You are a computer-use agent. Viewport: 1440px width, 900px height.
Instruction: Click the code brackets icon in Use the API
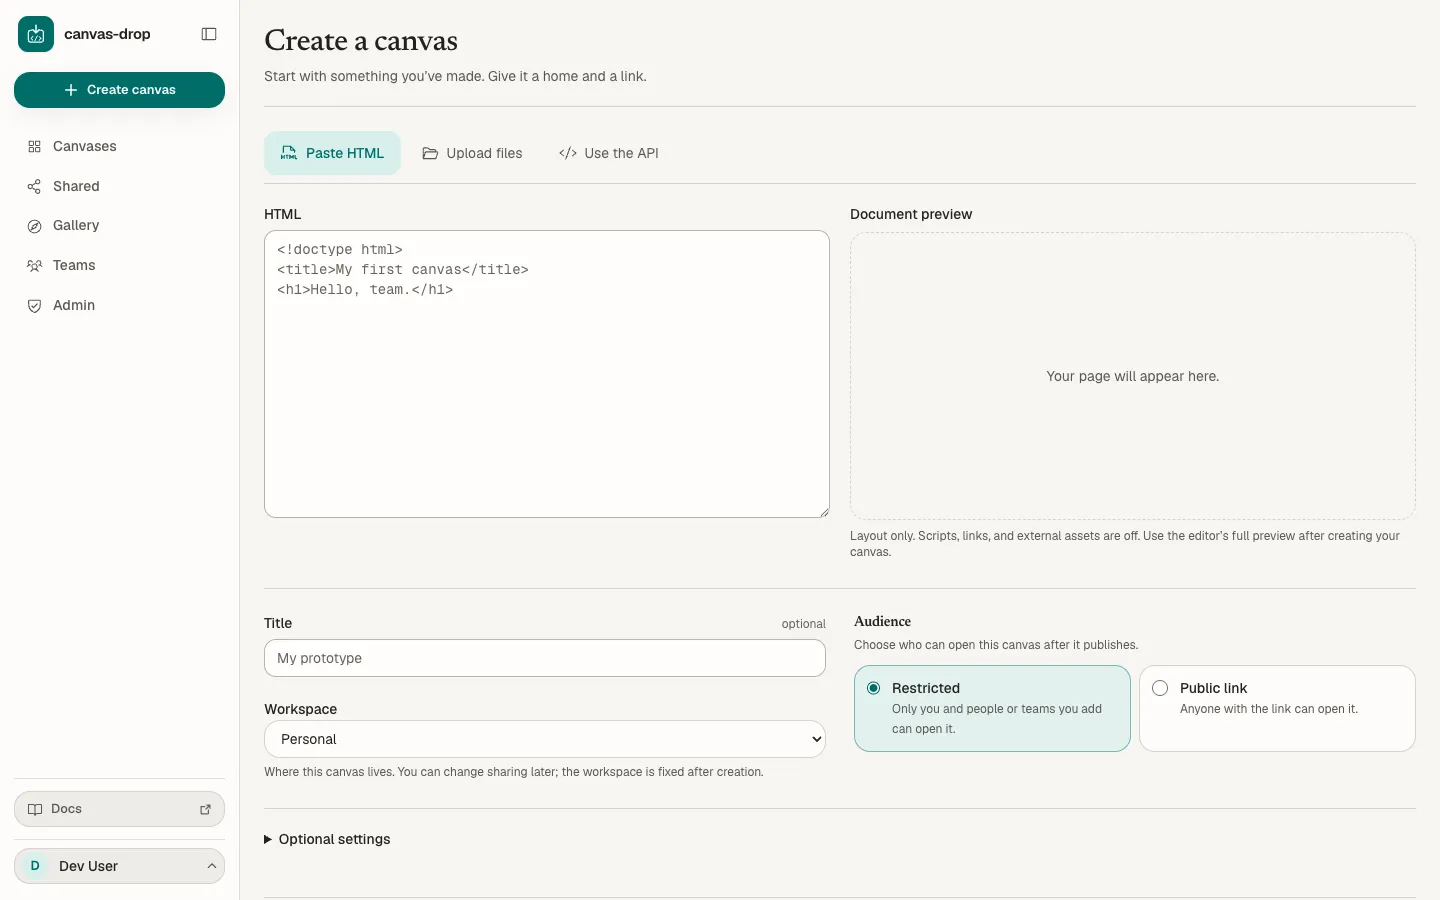tap(568, 153)
